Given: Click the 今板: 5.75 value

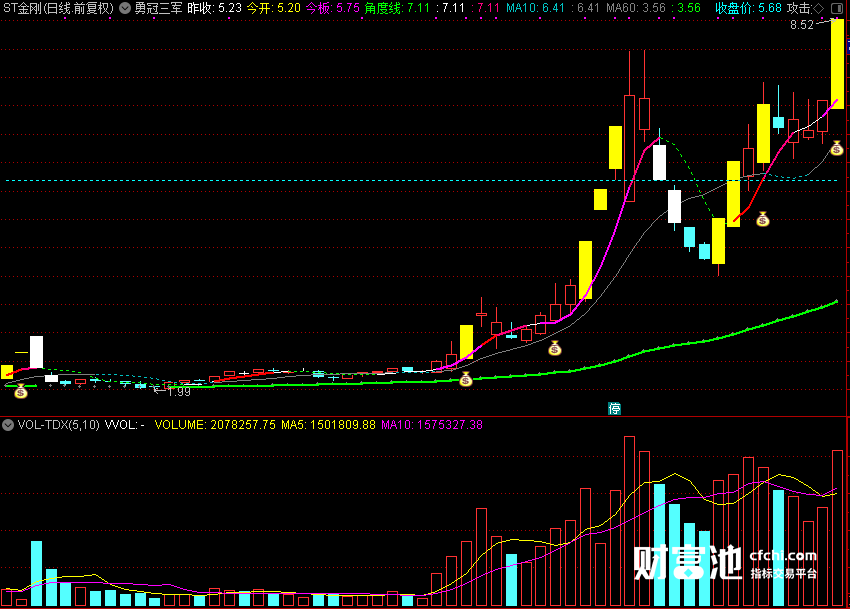Looking at the screenshot, I should pos(332,8).
